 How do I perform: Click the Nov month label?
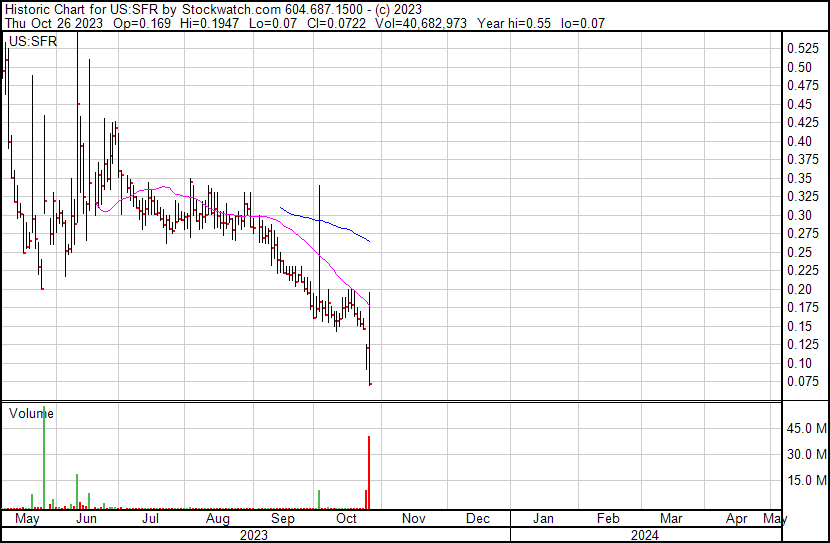point(413,519)
